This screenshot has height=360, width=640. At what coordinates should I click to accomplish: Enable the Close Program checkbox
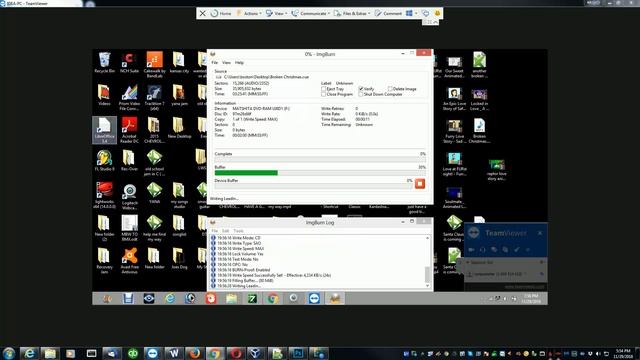click(x=324, y=94)
